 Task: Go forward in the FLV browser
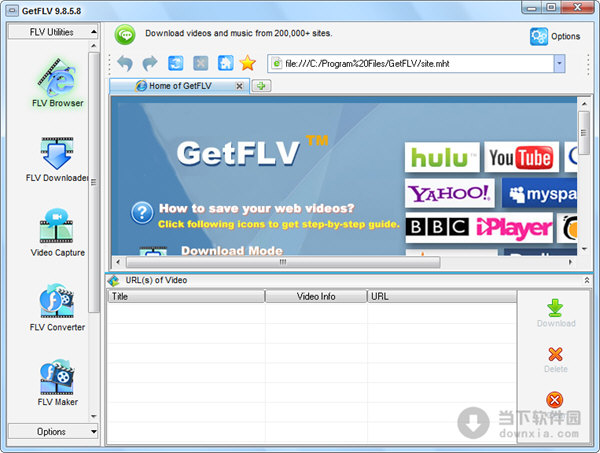point(150,63)
